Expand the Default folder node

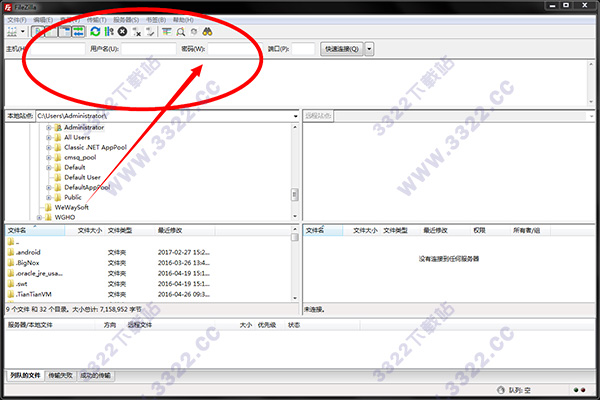pyautogui.click(x=49, y=167)
